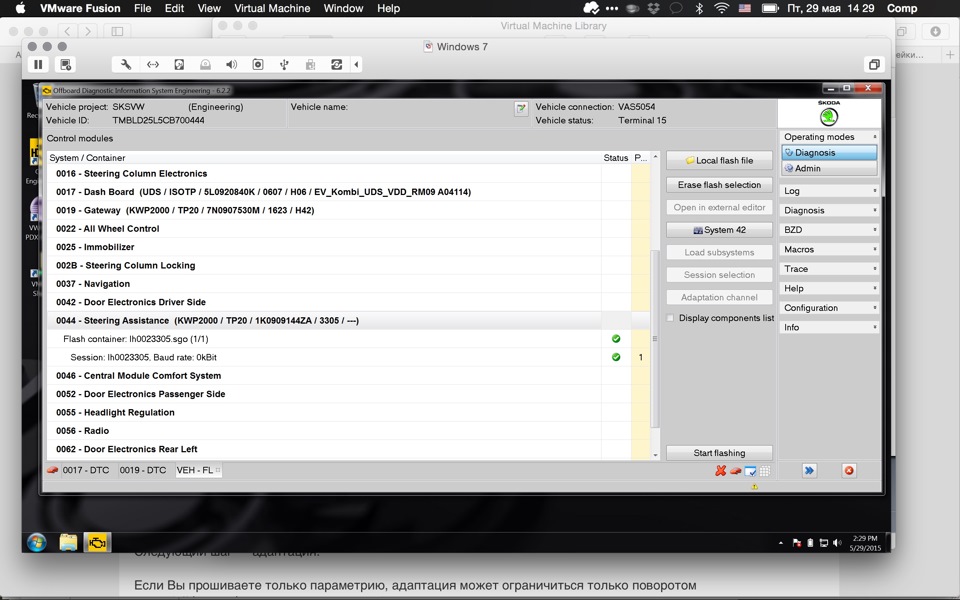Click Action Center flag in system tray
The image size is (960, 600).
pos(797,542)
